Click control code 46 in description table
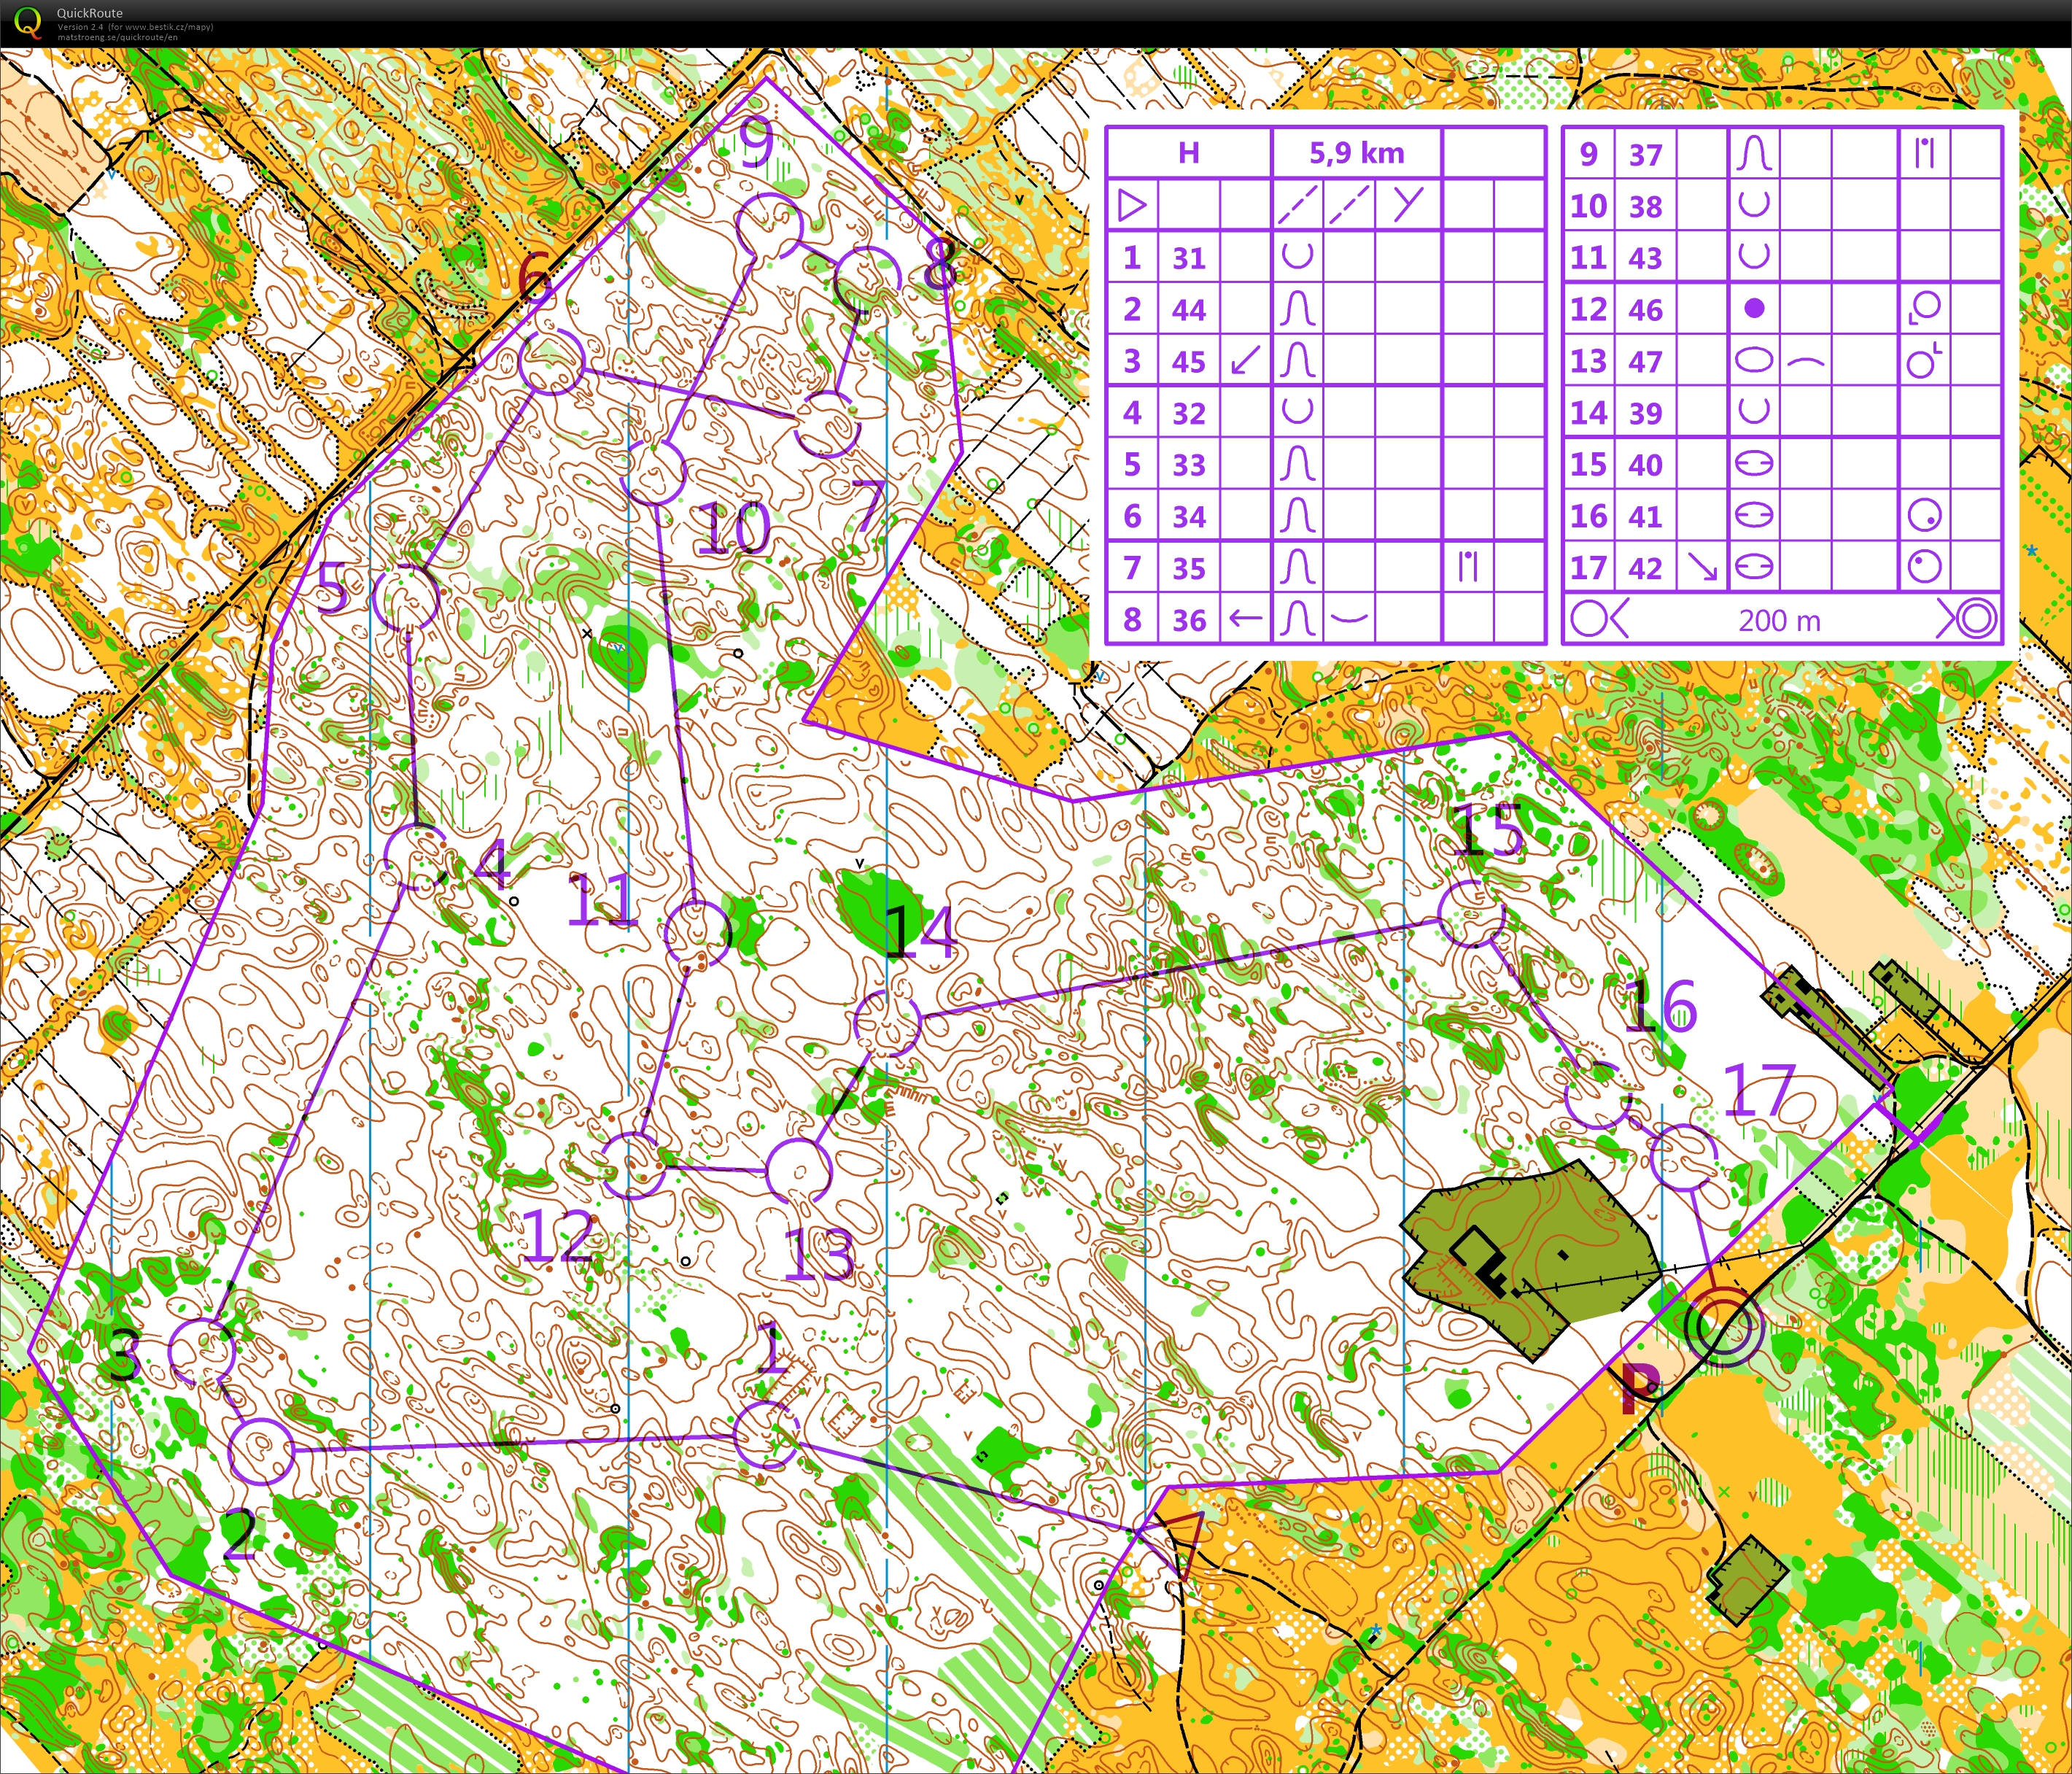Screen dimensions: 2072x1774 coord(1645,309)
